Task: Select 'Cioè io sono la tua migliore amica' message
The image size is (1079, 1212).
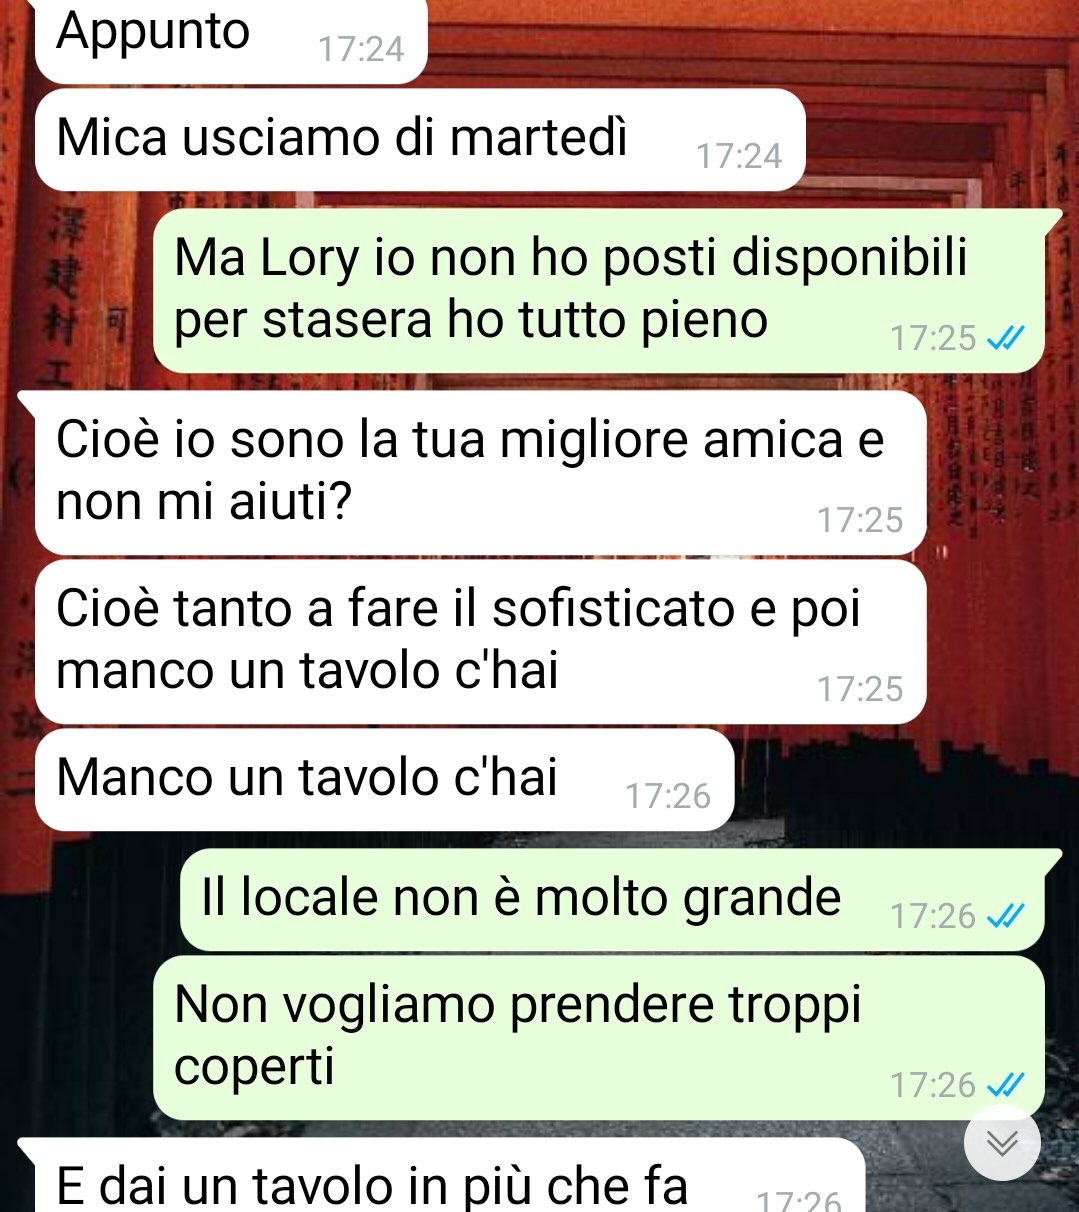Action: (481, 472)
